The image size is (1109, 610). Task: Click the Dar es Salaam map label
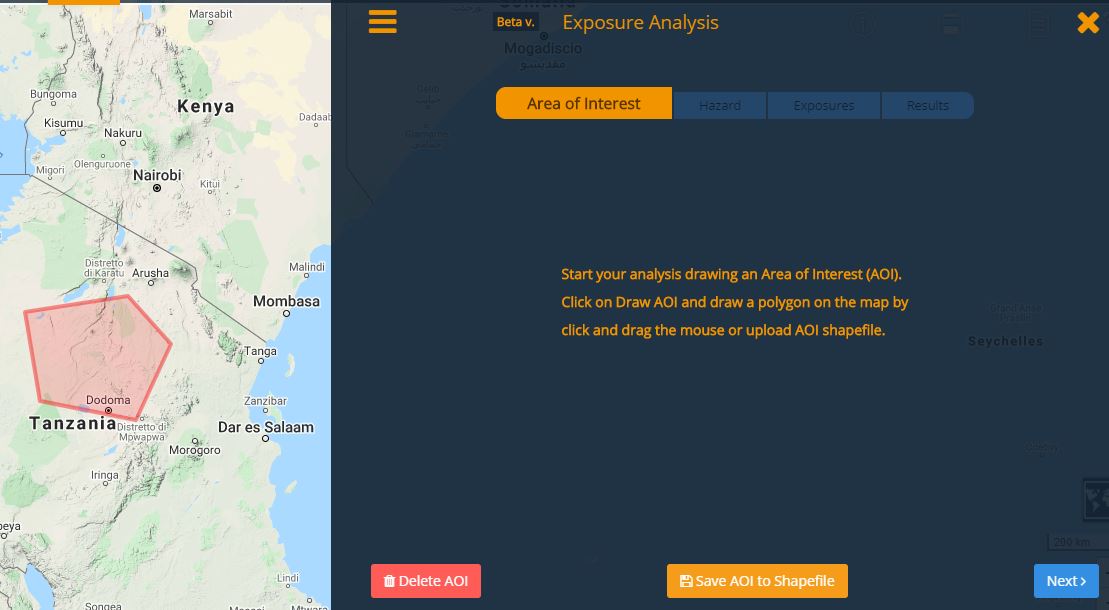click(x=266, y=427)
